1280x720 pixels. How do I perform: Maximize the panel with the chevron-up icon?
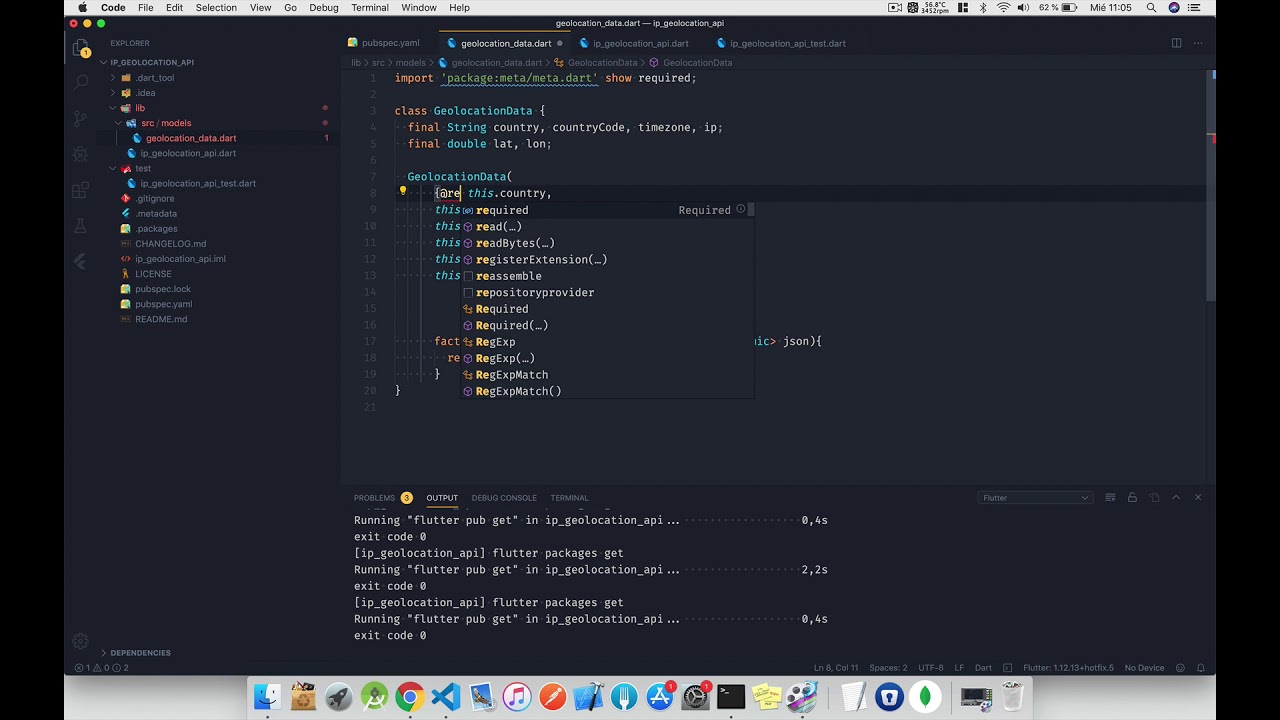pos(1176,498)
